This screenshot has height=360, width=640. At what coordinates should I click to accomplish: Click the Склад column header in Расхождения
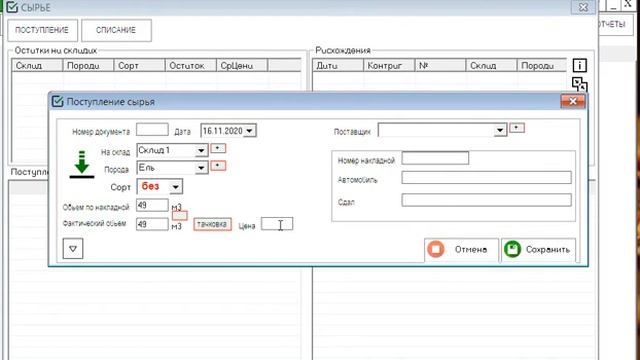[491, 65]
